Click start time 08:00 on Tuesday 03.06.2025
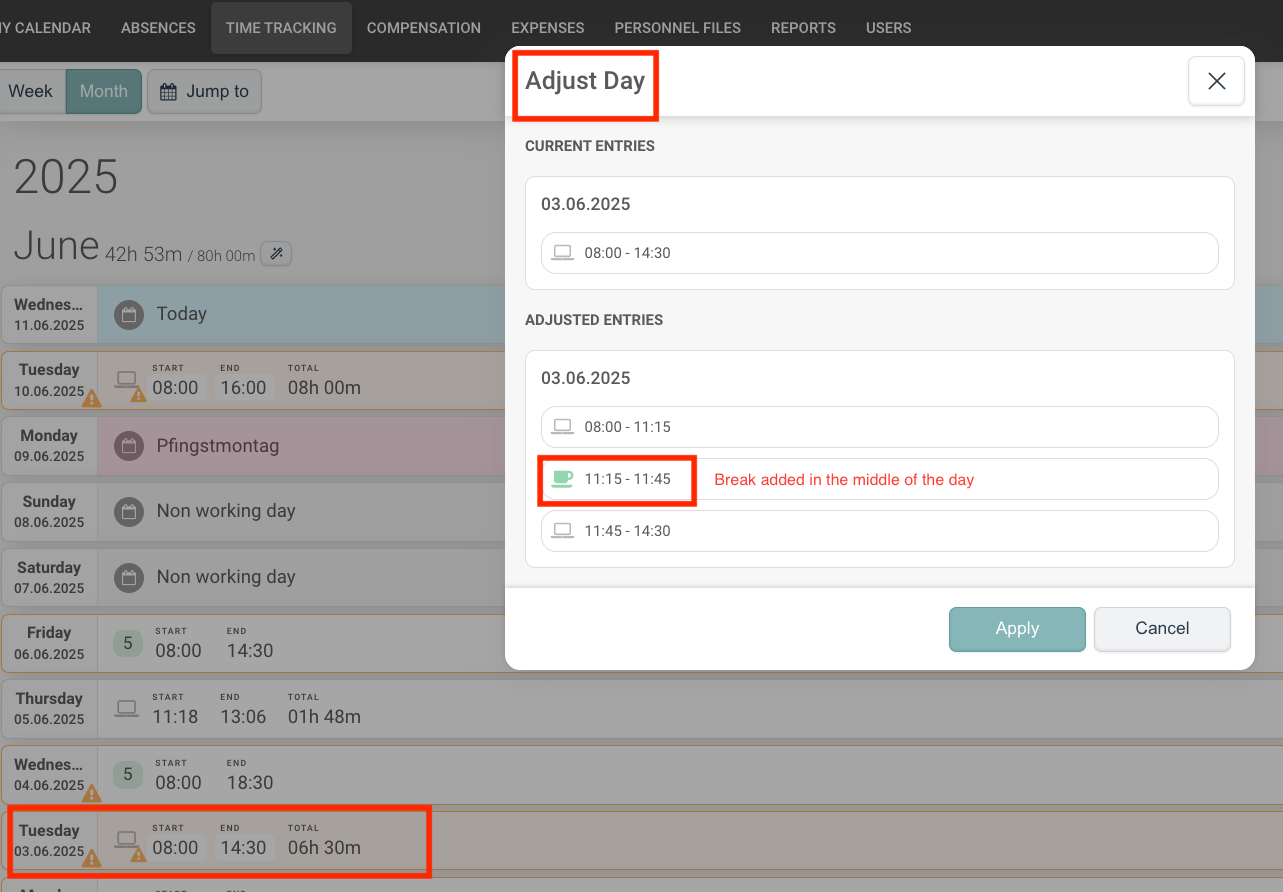The width and height of the screenshot is (1283, 892). [x=176, y=848]
